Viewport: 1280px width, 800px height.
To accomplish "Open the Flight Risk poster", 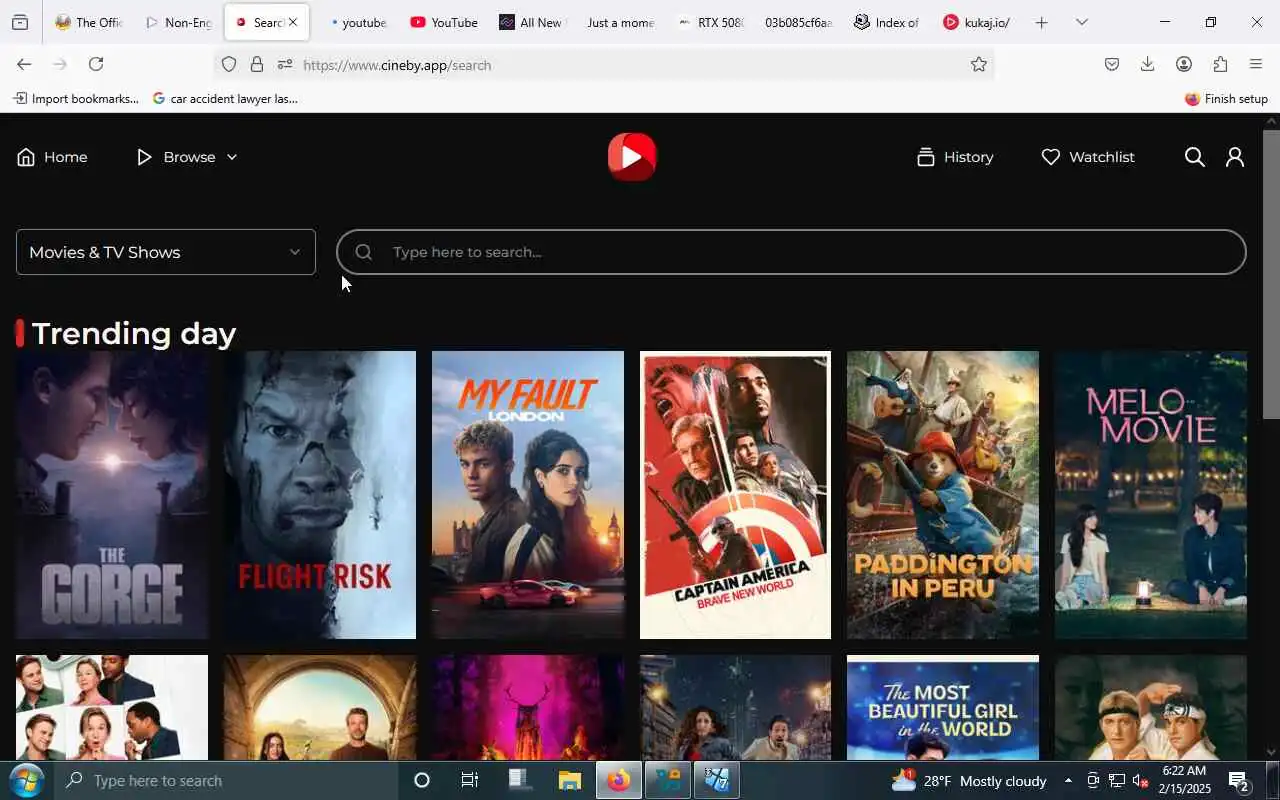I will pos(320,495).
